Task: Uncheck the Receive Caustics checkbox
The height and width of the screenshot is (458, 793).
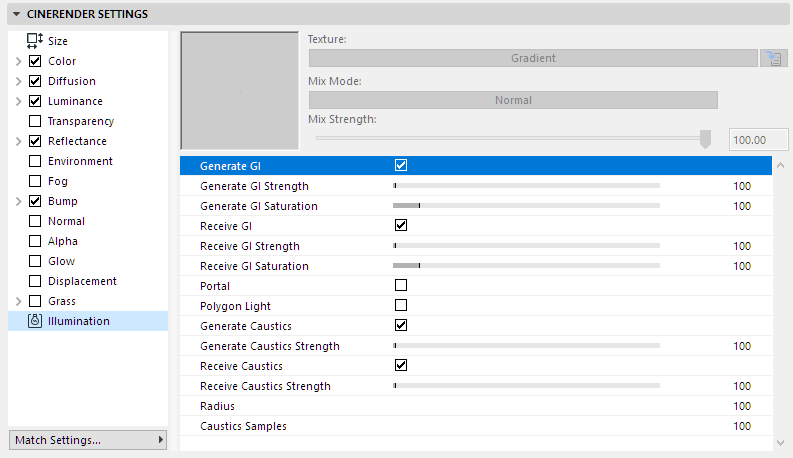Action: click(401, 365)
